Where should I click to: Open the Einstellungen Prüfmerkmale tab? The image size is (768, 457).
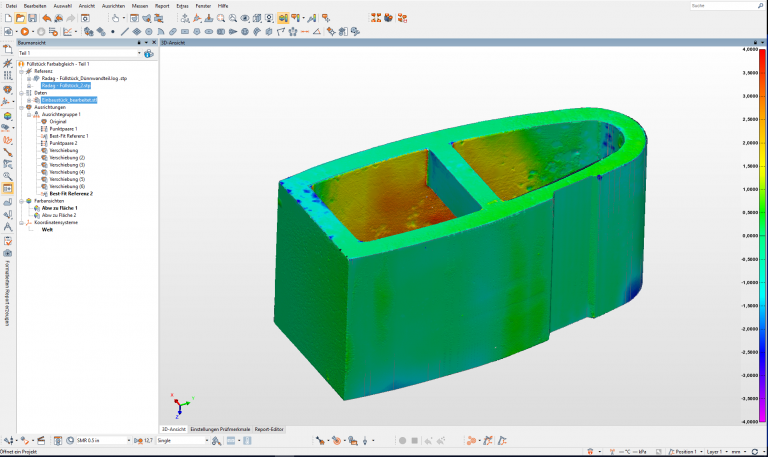tap(220, 429)
